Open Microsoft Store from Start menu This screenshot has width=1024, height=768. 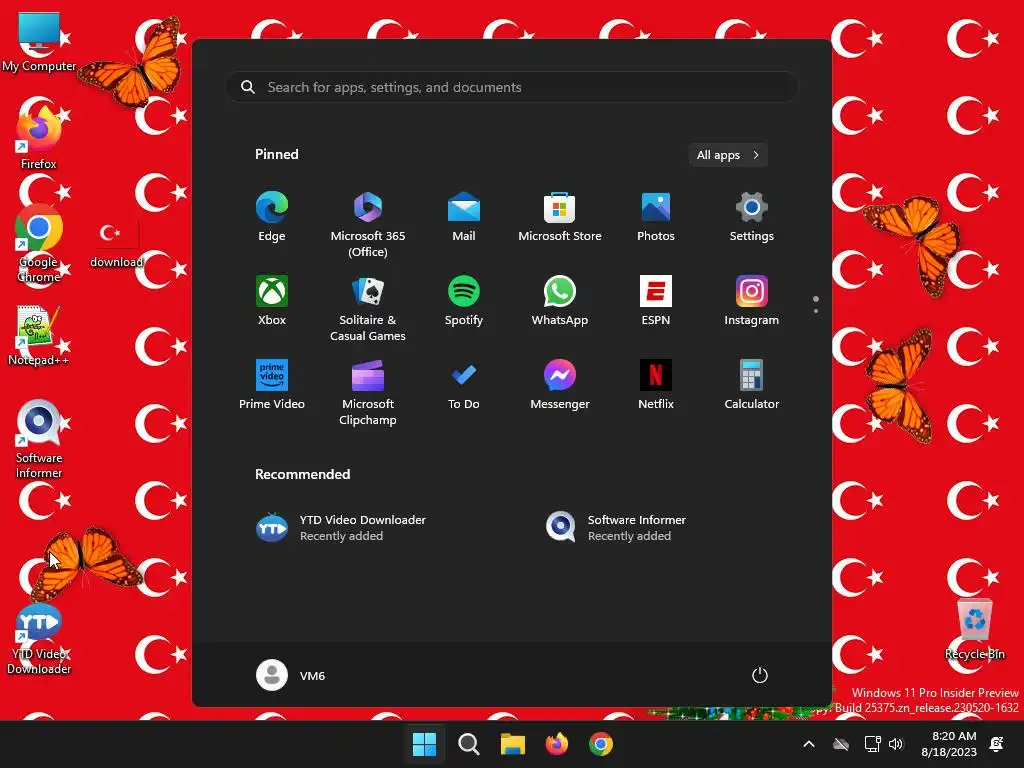pyautogui.click(x=560, y=217)
